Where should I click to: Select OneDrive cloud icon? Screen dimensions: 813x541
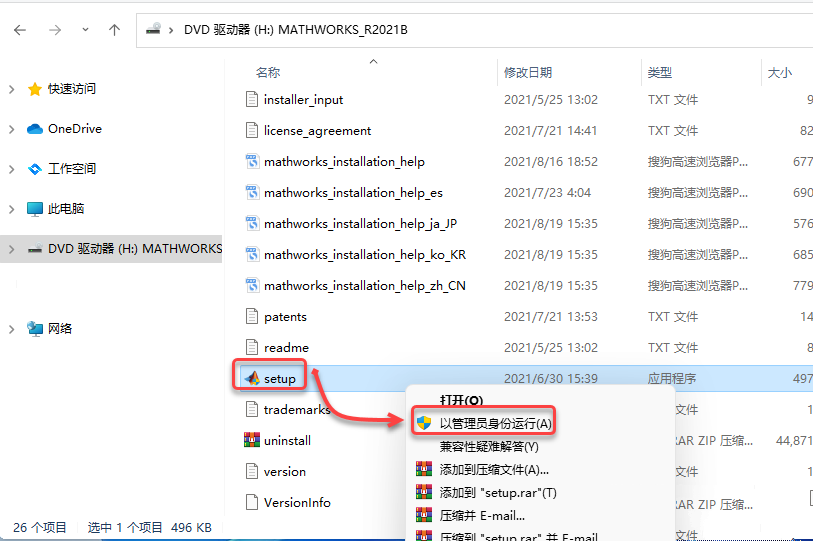tap(35, 129)
